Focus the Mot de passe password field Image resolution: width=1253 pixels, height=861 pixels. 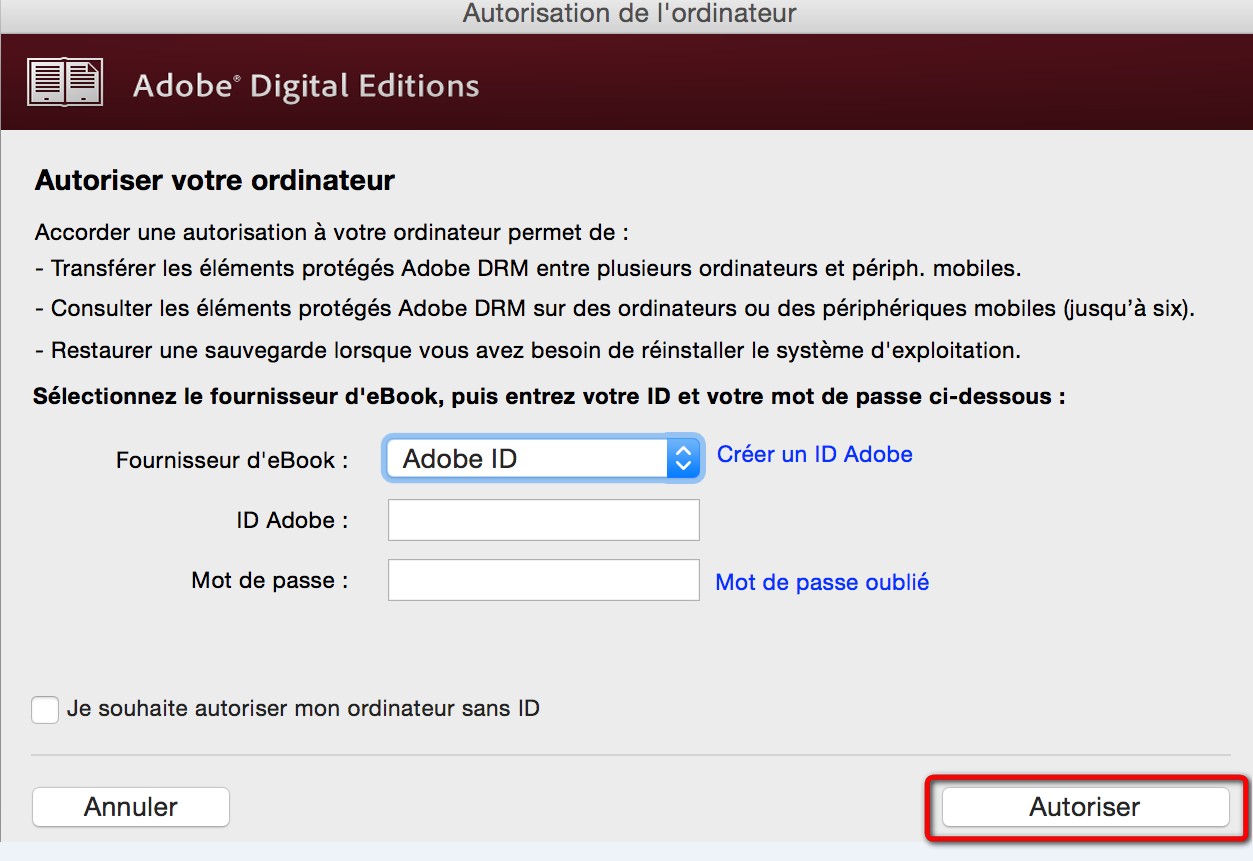543,580
